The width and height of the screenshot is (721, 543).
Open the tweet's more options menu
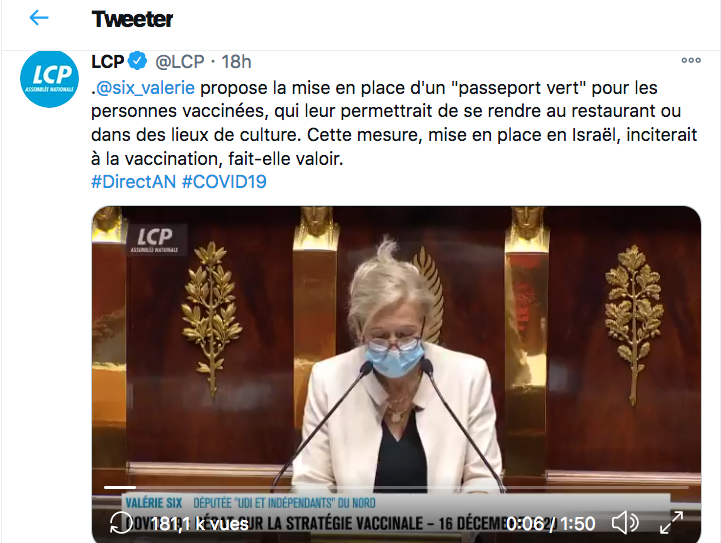pyautogui.click(x=691, y=60)
